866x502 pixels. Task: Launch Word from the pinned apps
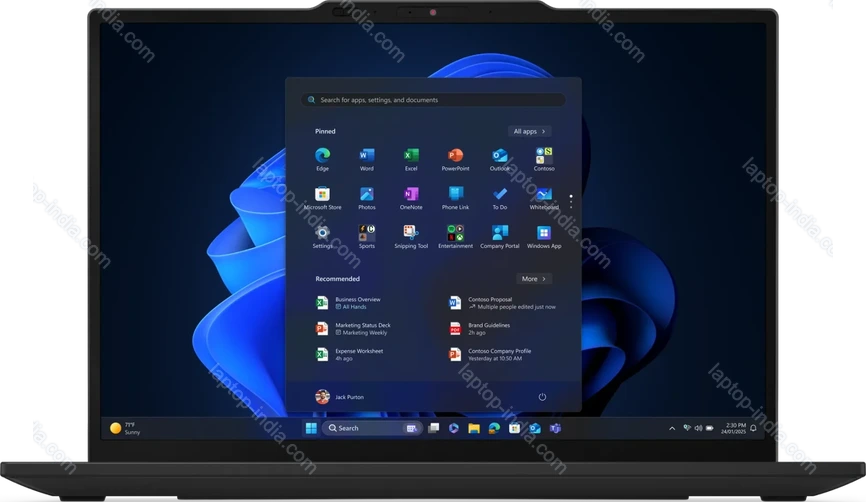[x=366, y=156]
